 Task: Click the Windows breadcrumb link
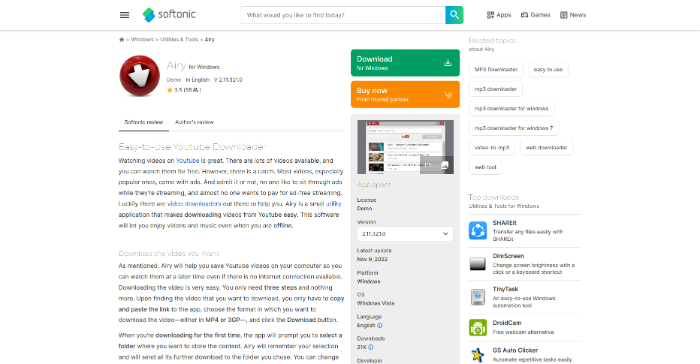142,40
